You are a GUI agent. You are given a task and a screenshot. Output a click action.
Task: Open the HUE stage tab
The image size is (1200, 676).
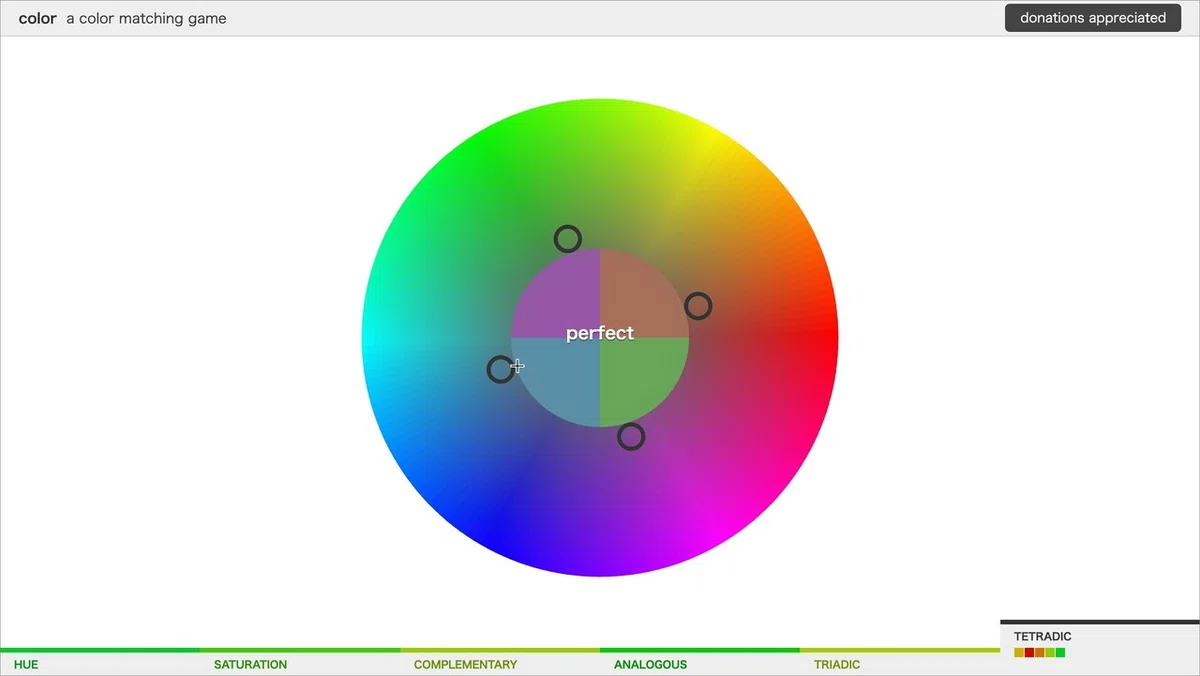coord(100,662)
